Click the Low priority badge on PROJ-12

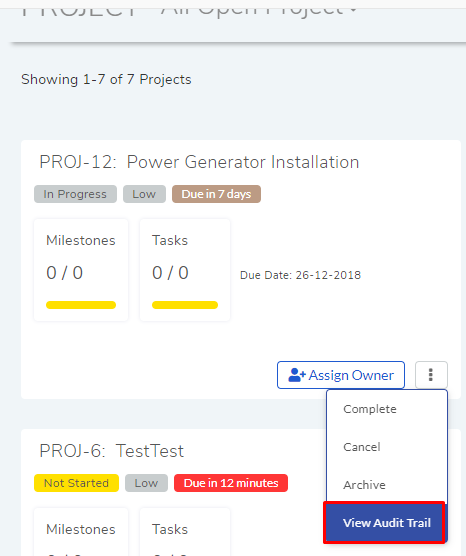click(144, 194)
